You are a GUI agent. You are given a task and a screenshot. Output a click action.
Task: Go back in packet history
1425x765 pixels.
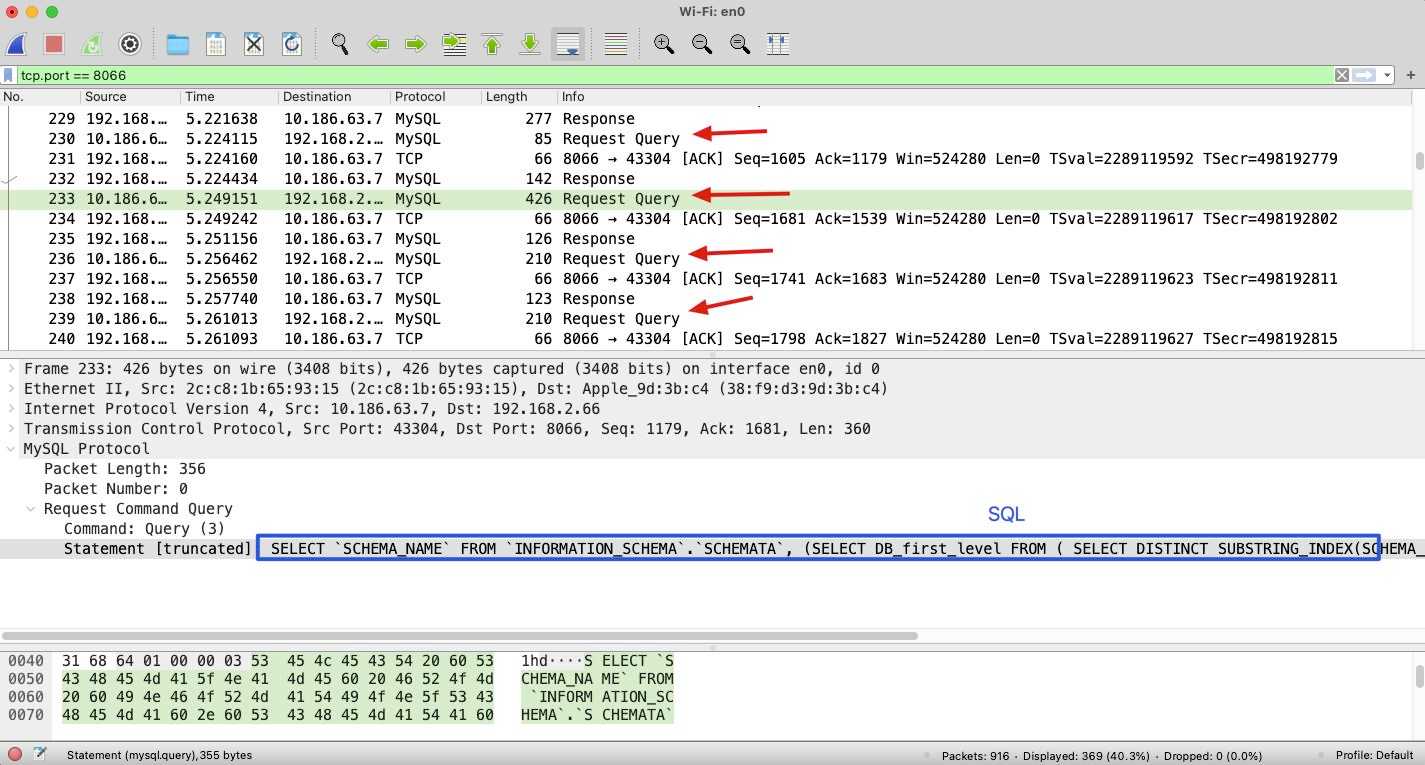point(378,44)
